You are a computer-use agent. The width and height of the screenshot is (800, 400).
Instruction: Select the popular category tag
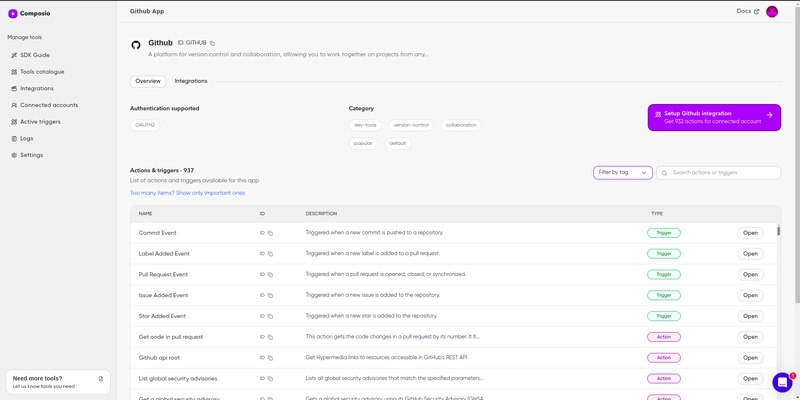click(x=363, y=143)
